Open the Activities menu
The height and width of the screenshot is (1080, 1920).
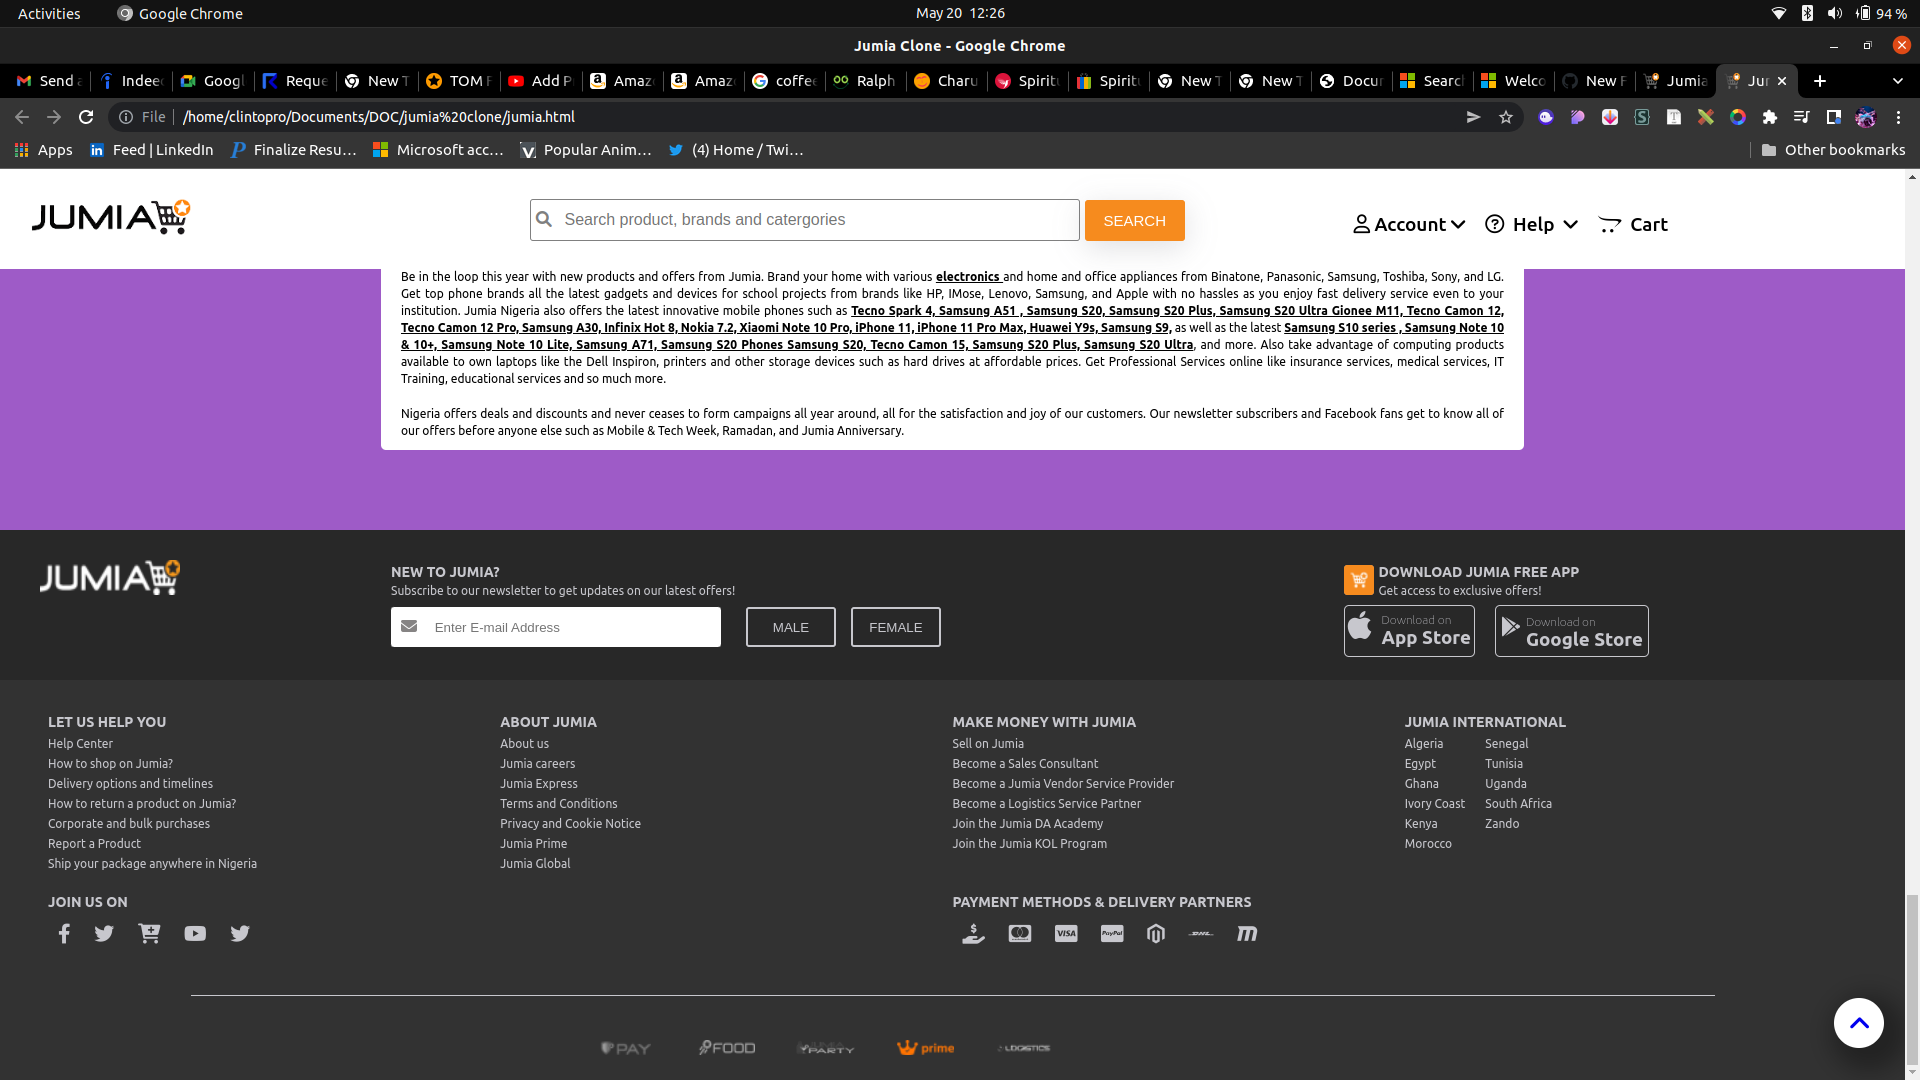(47, 13)
